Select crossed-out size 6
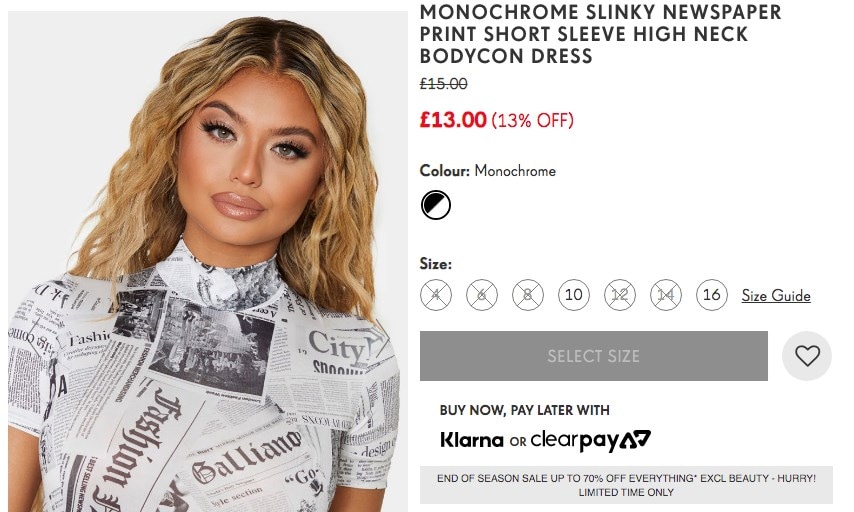Screen dimensions: 854x512 click(481, 295)
